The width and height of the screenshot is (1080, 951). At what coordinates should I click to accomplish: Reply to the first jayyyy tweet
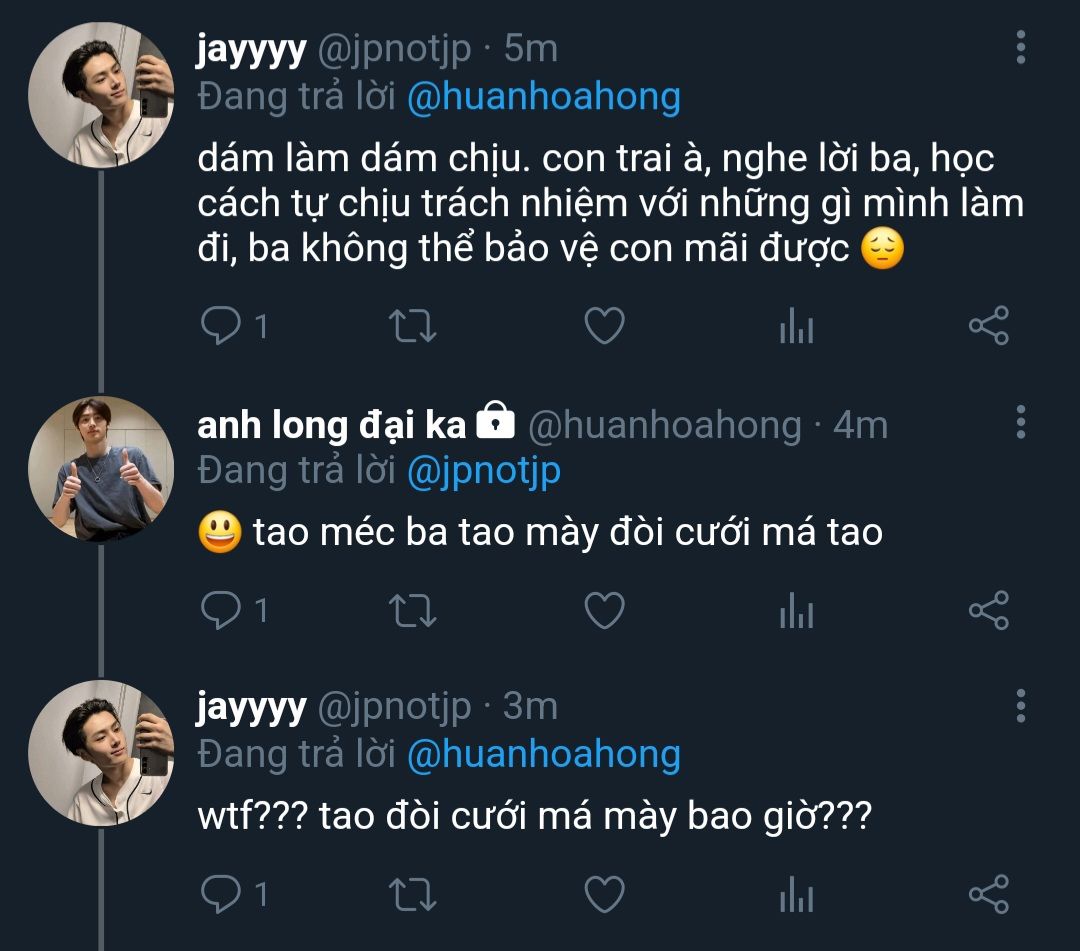pos(219,326)
